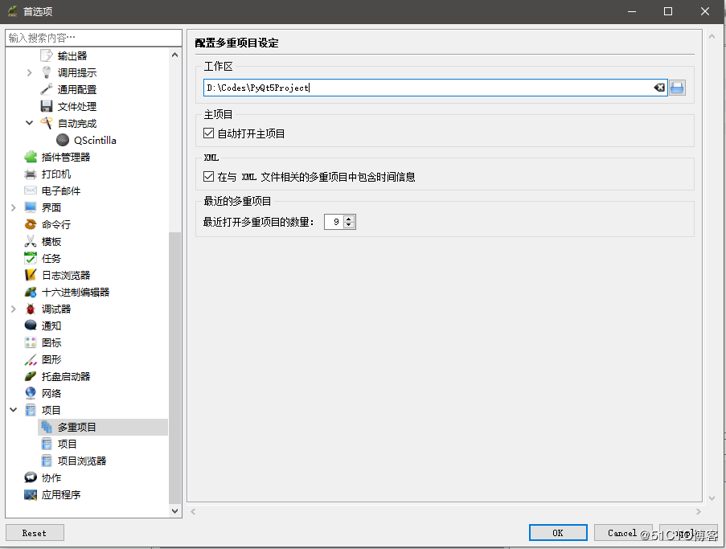Screen dimensions: 726x549
Task: Click the icon beside 项目浏览器
Action: coord(46,461)
